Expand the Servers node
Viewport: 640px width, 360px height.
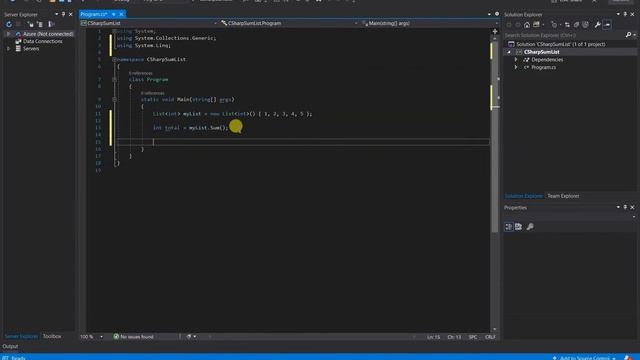tap(8, 49)
